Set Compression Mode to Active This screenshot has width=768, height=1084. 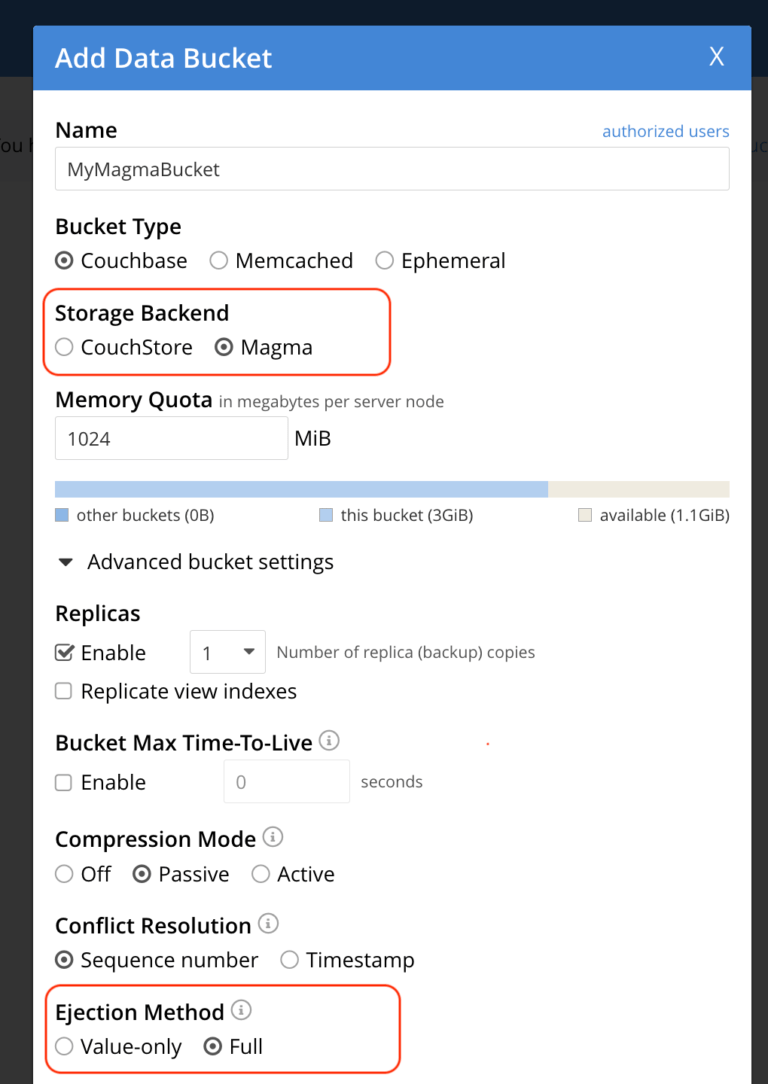[259, 873]
